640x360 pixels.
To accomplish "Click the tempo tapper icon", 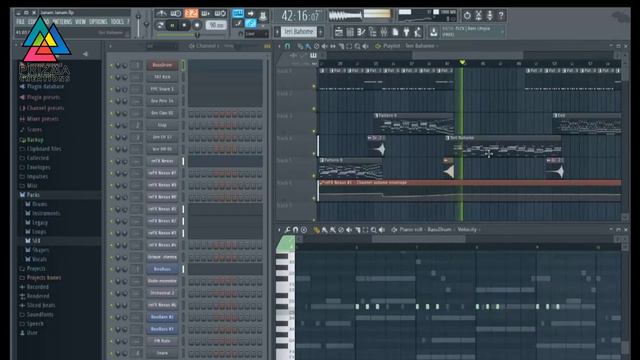I will tap(418, 31).
